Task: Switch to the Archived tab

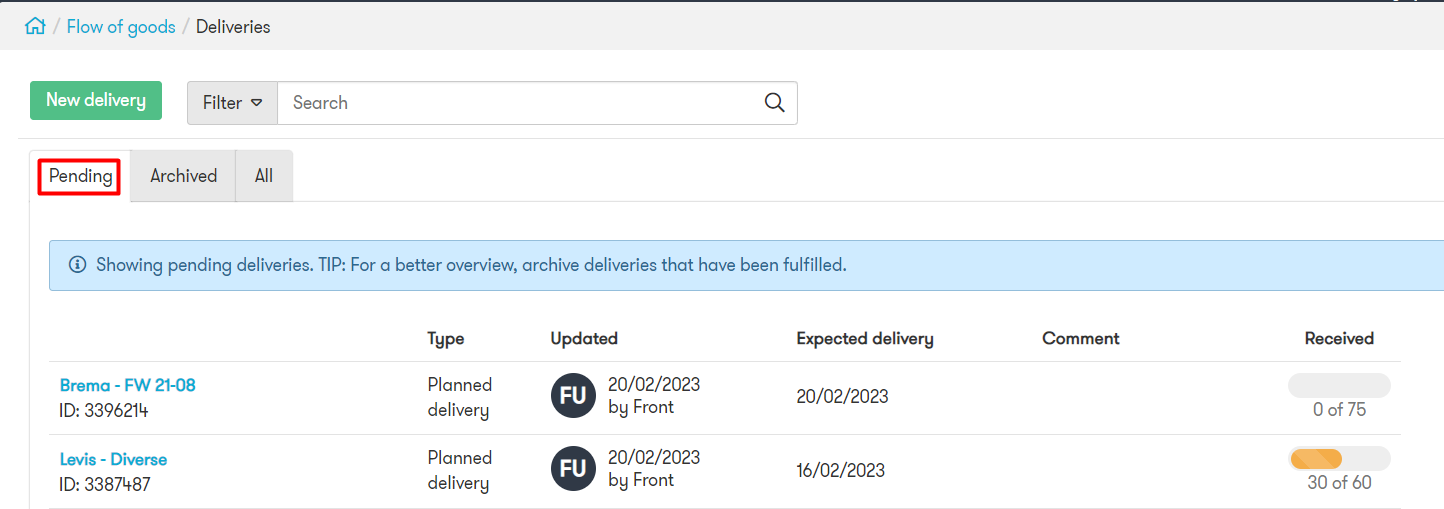Action: pyautogui.click(x=183, y=176)
